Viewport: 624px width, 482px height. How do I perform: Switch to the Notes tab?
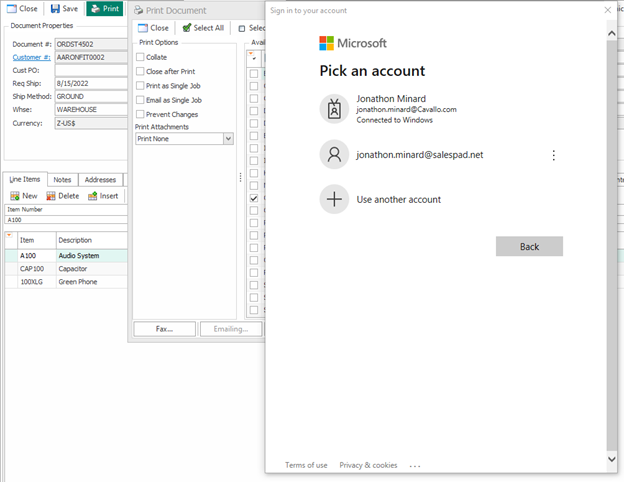point(62,180)
